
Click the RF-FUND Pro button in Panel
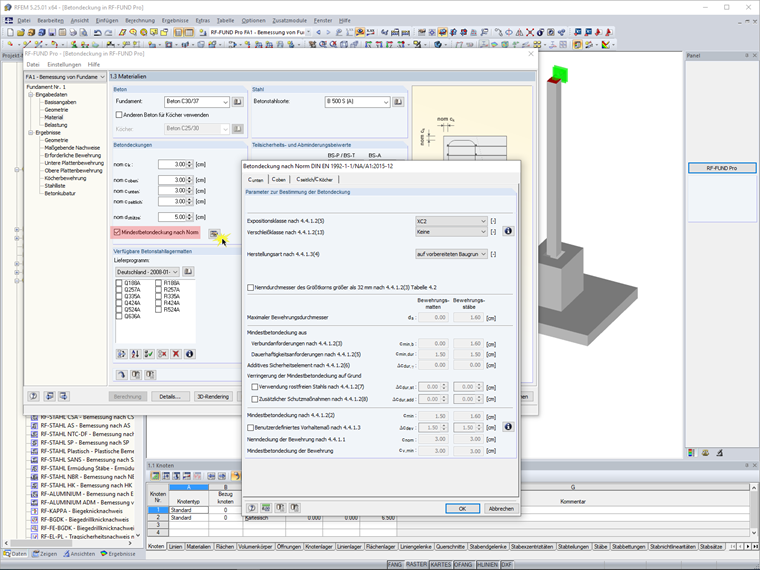722,168
